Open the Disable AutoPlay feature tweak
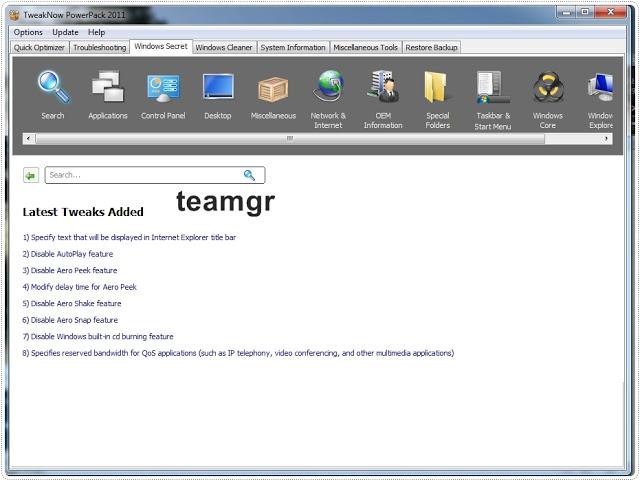640x481 pixels. 68,254
